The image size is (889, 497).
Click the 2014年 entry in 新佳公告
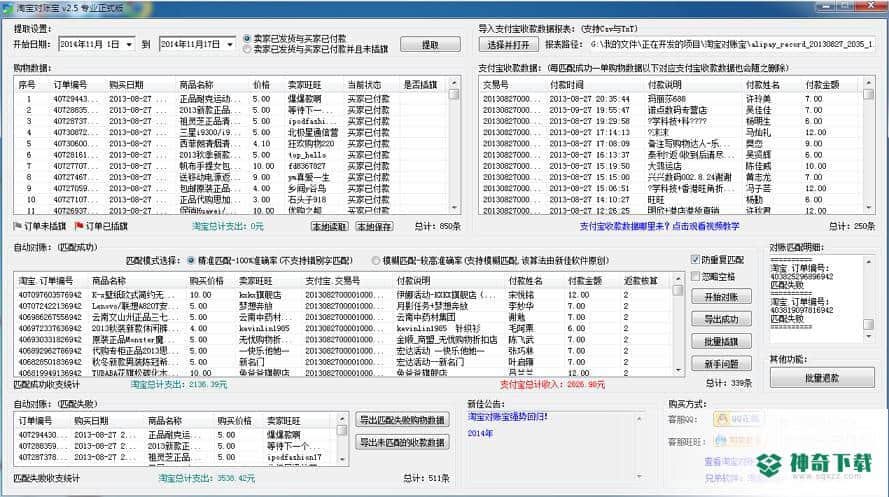point(480,434)
